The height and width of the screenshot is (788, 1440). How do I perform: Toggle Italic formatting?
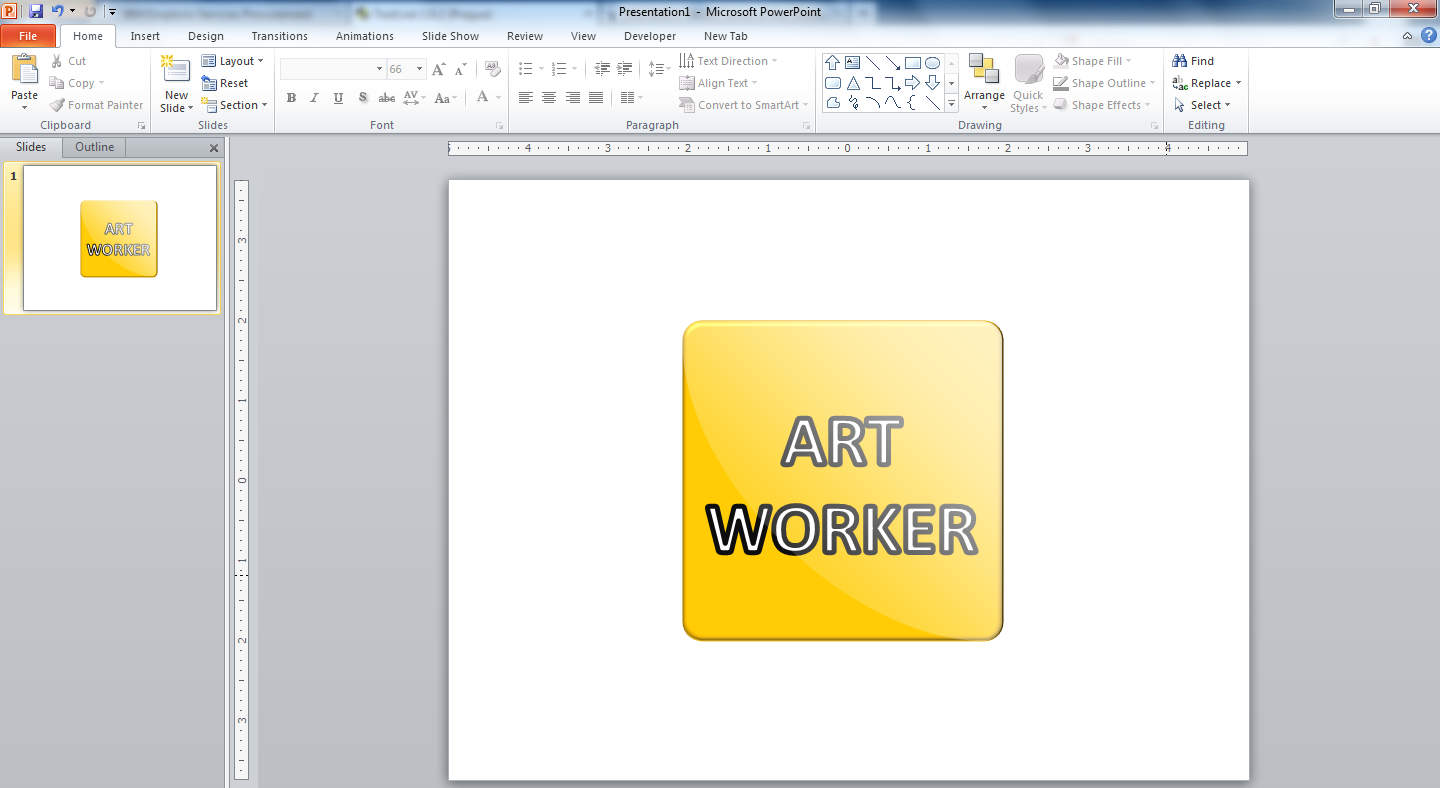[x=314, y=97]
